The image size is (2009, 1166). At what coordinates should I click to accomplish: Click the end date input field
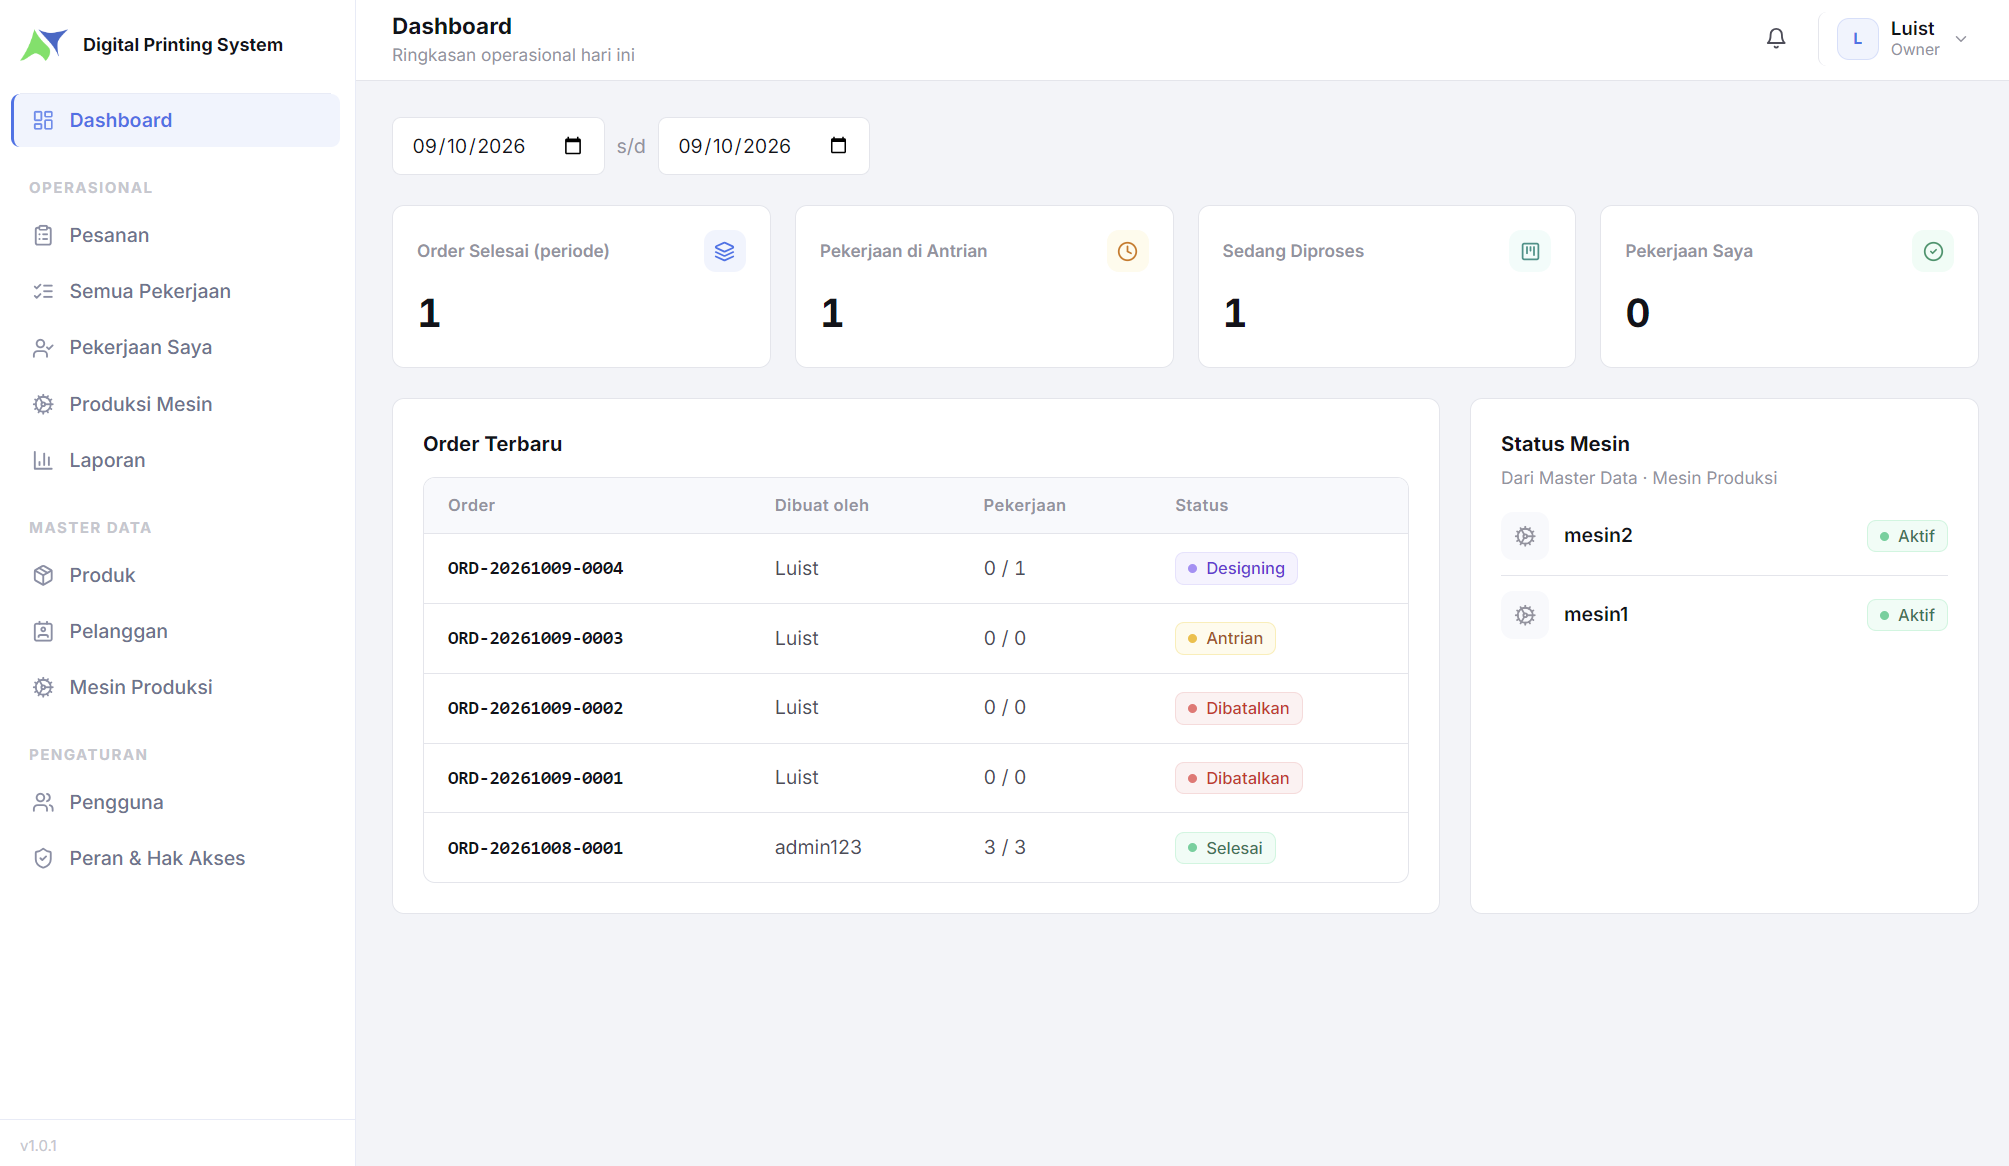pyautogui.click(x=764, y=146)
